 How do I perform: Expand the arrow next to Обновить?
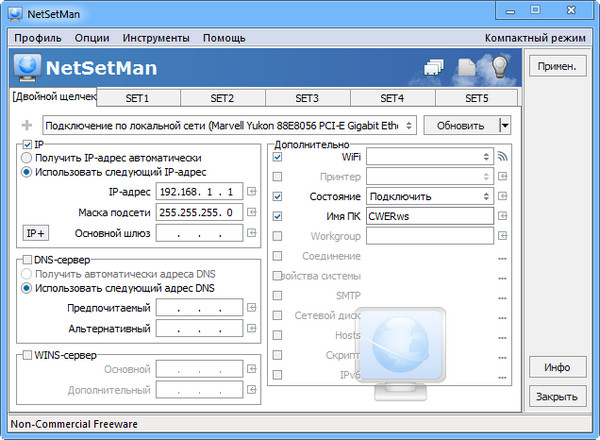(504, 126)
